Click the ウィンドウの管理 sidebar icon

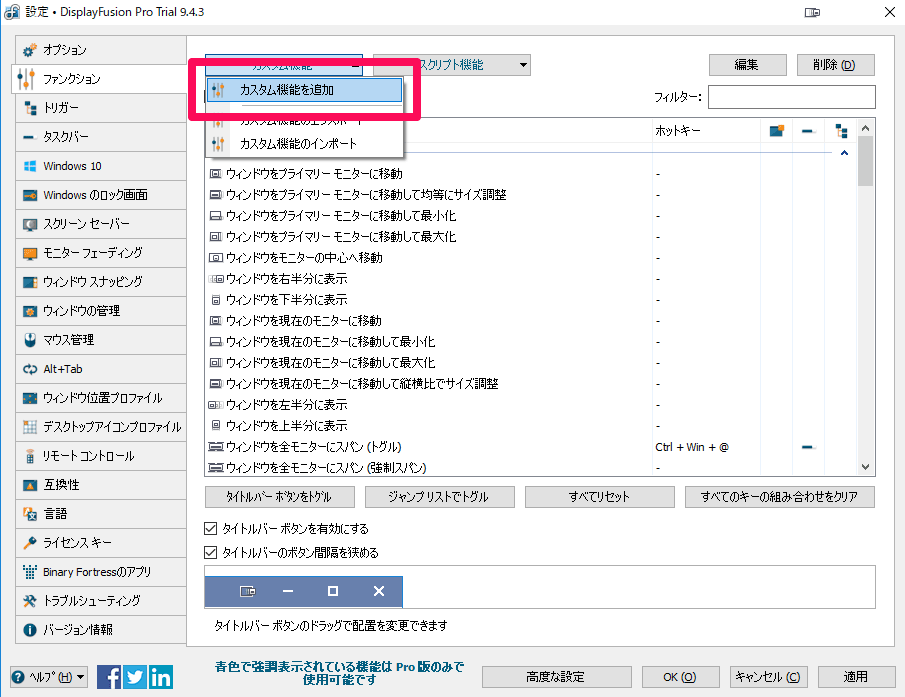(30, 311)
